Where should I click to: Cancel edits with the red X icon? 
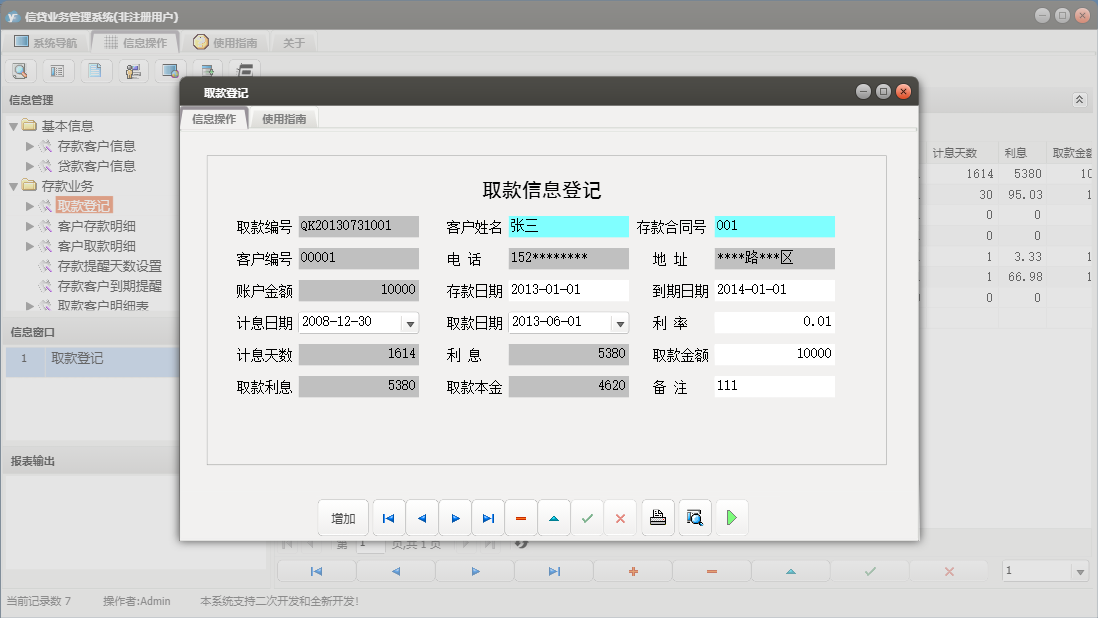pyautogui.click(x=620, y=517)
